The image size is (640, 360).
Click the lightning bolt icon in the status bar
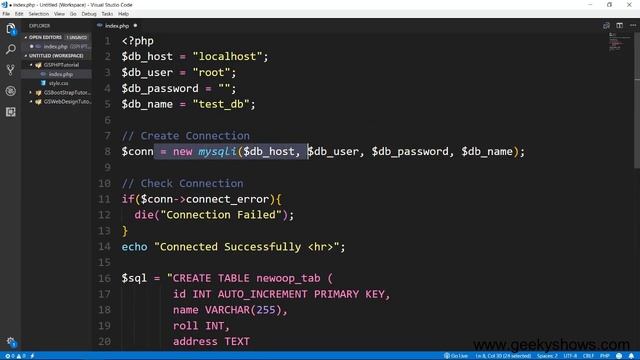pos(32,356)
